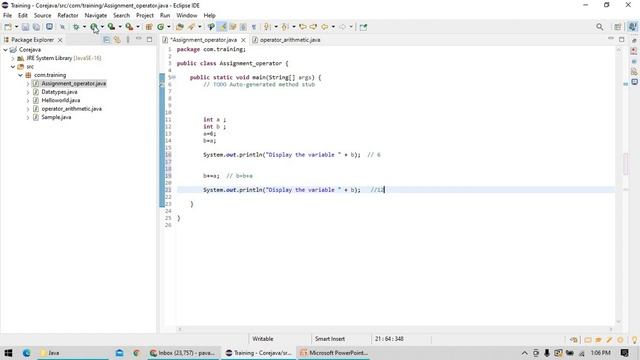Collapse the src folder node
The height and width of the screenshot is (360, 640).
click(13, 67)
